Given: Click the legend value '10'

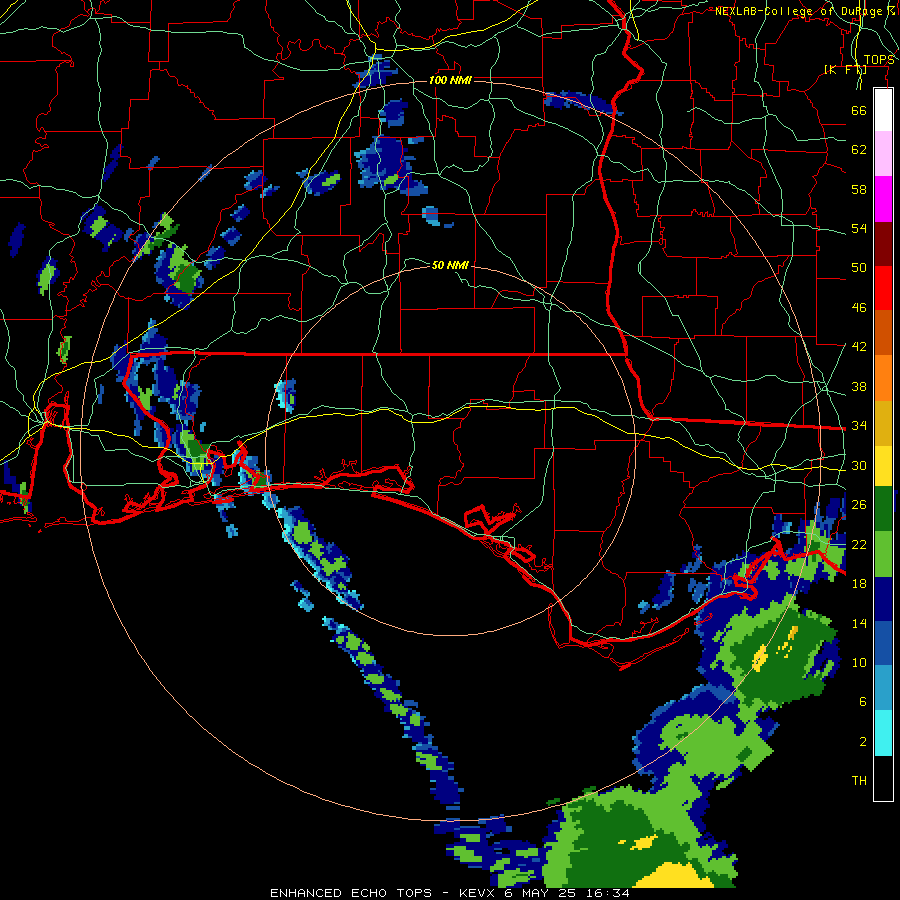Looking at the screenshot, I should point(859,662).
